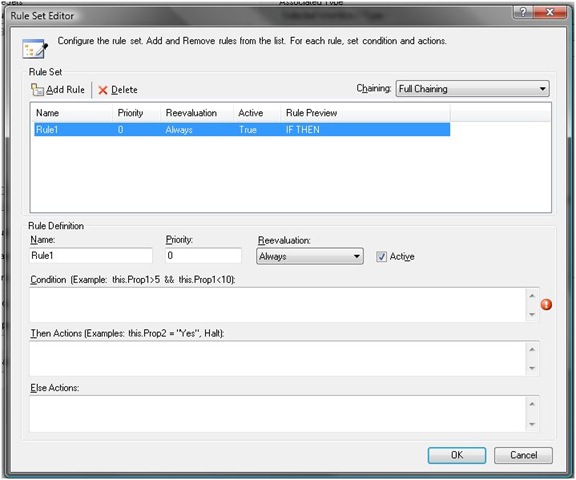The image size is (576, 480).
Task: Click the Then Actions scroll-up arrow
Action: pyautogui.click(x=532, y=349)
